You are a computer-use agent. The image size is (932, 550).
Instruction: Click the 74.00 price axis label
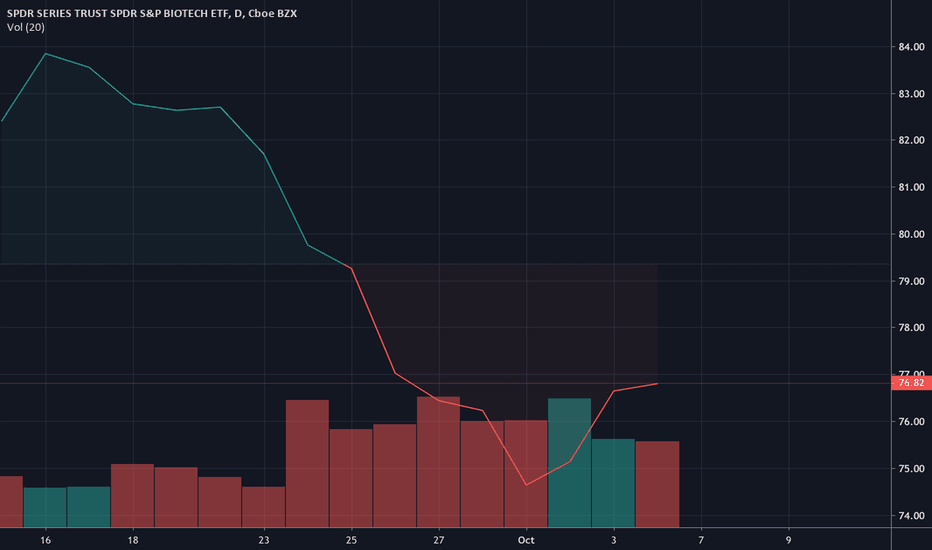pyautogui.click(x=911, y=516)
